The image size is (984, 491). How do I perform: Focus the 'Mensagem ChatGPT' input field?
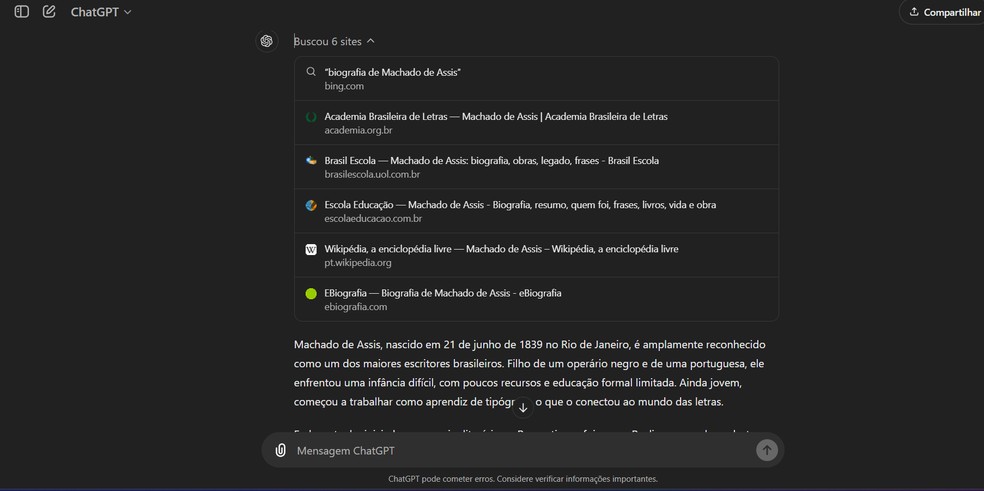[x=524, y=450]
